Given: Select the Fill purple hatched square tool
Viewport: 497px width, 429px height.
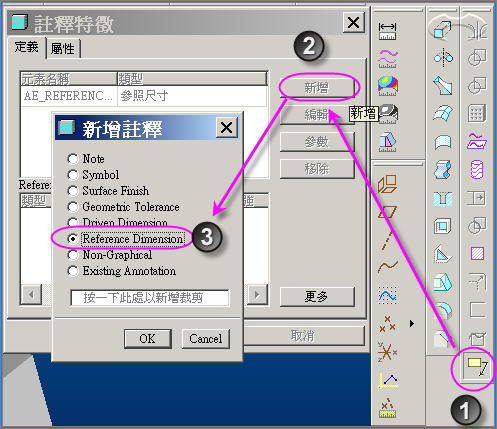Looking at the screenshot, I should [477, 254].
